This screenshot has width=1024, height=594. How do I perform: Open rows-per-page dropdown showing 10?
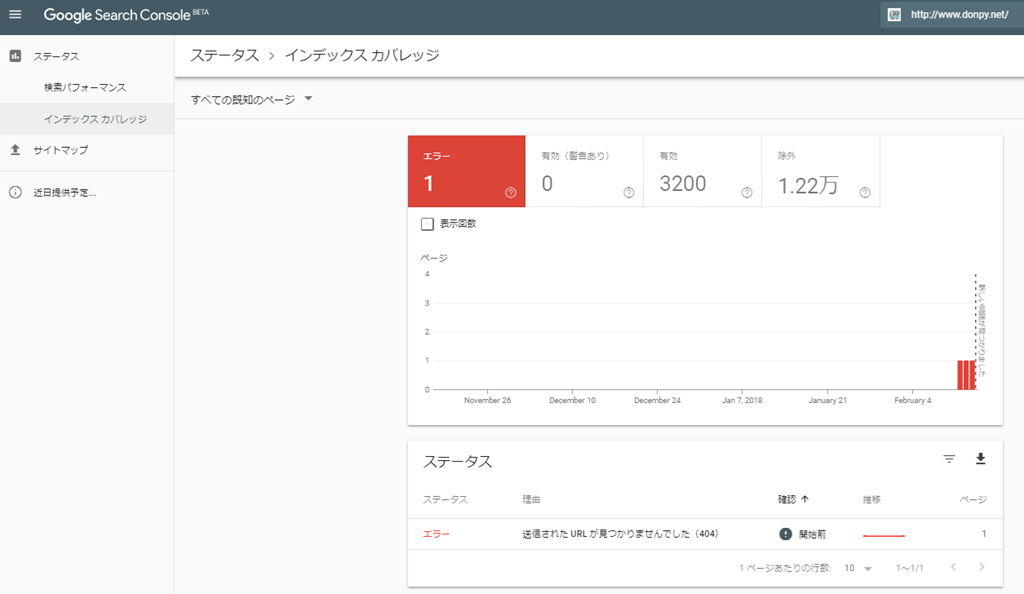click(x=858, y=568)
